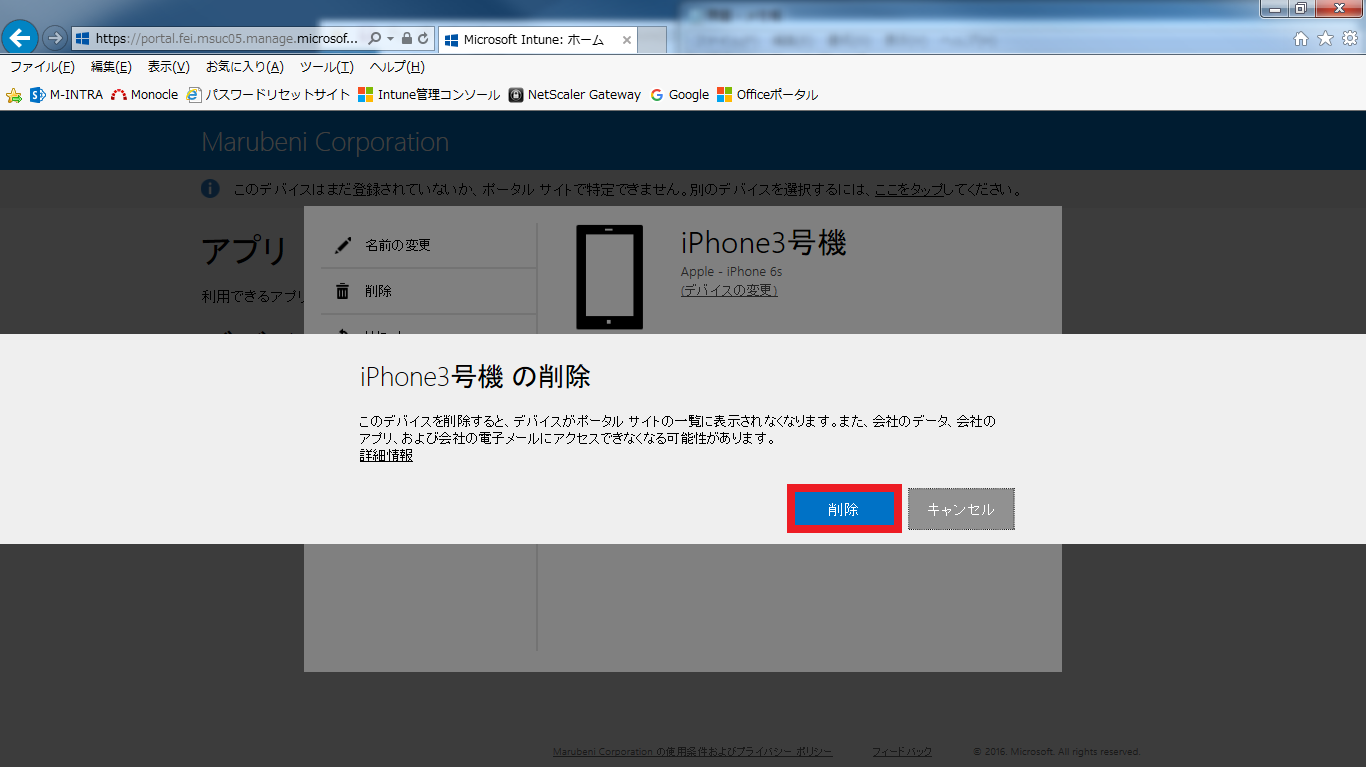Open Google from the favorites bar
This screenshot has width=1366, height=768.
(679, 95)
